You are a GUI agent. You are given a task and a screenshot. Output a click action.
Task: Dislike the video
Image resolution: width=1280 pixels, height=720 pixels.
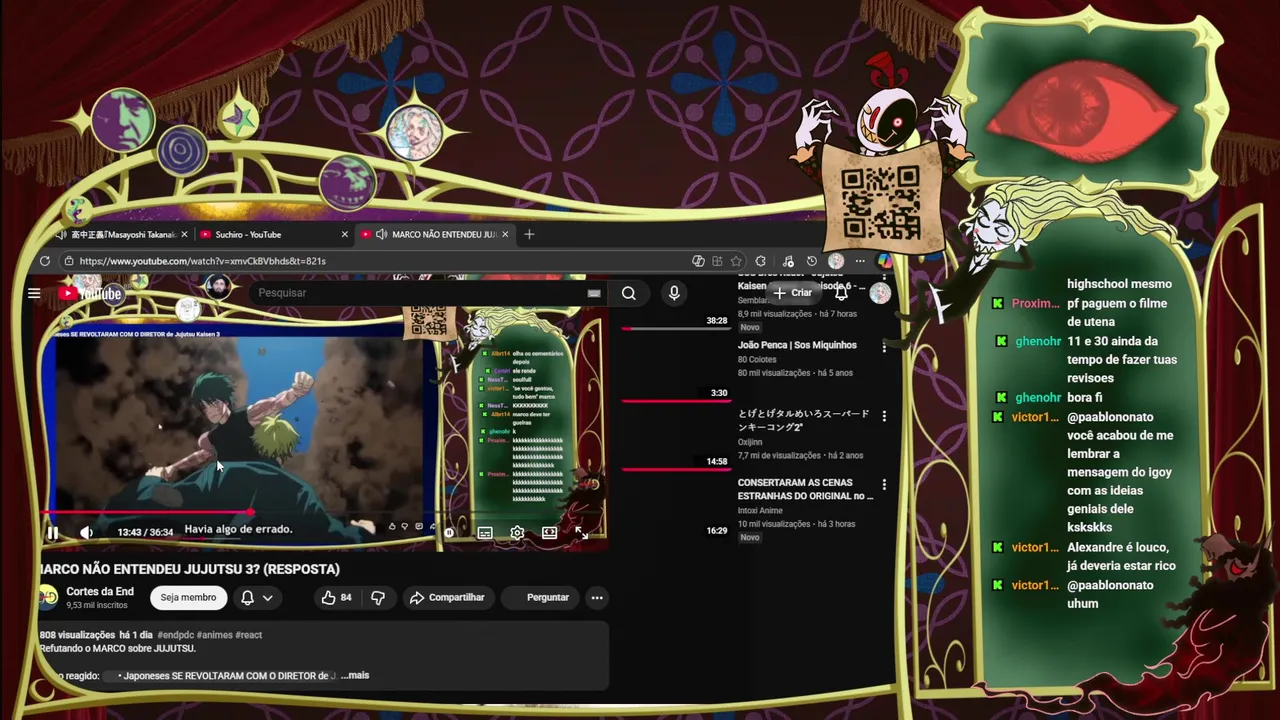pos(378,597)
